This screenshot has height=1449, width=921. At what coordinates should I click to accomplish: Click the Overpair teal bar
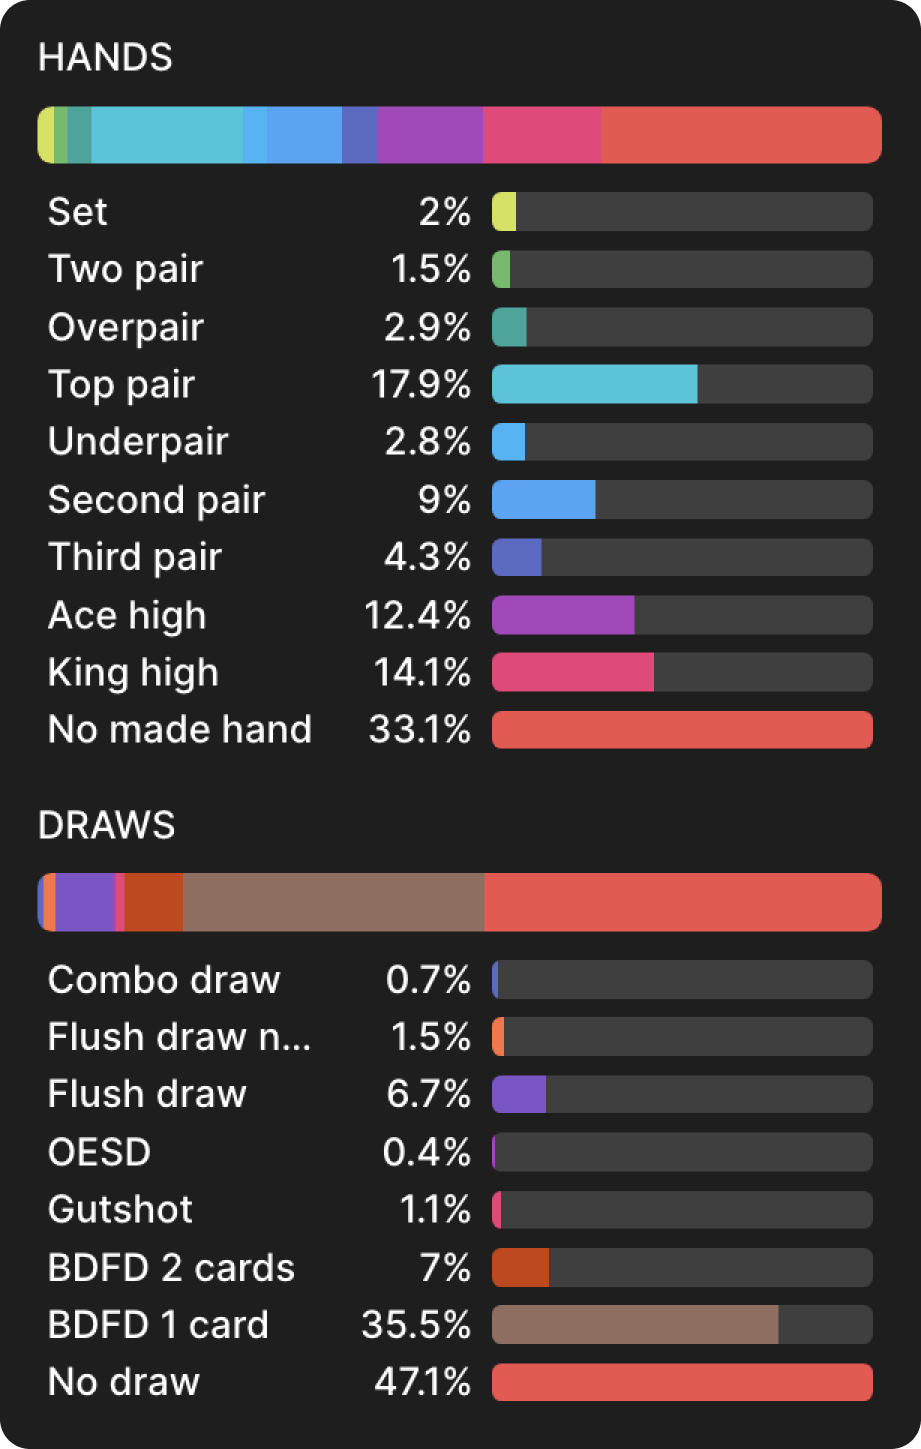coord(510,328)
